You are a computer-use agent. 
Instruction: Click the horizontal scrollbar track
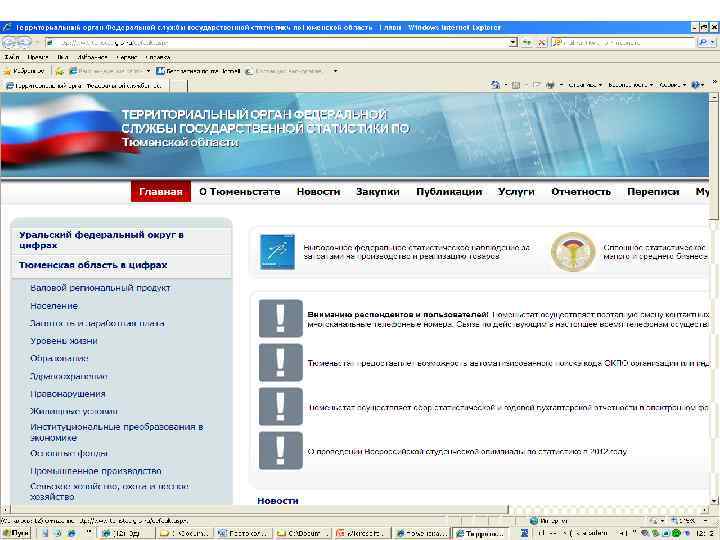pyautogui.click(x=605, y=509)
